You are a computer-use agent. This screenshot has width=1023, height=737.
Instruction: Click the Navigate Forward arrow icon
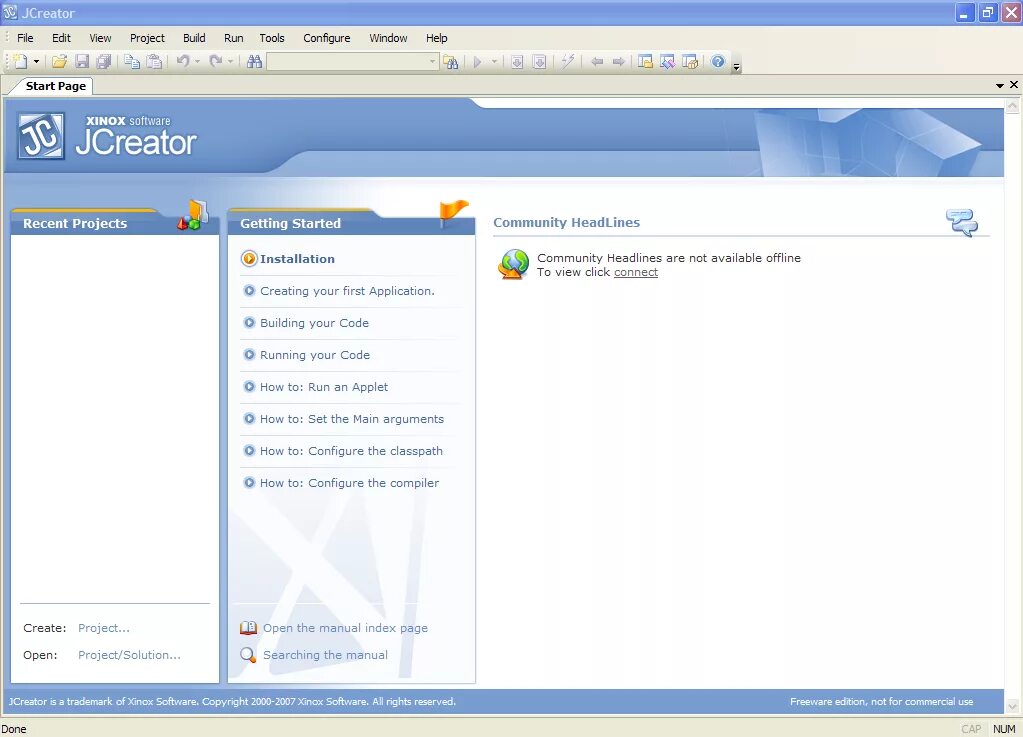[618, 61]
